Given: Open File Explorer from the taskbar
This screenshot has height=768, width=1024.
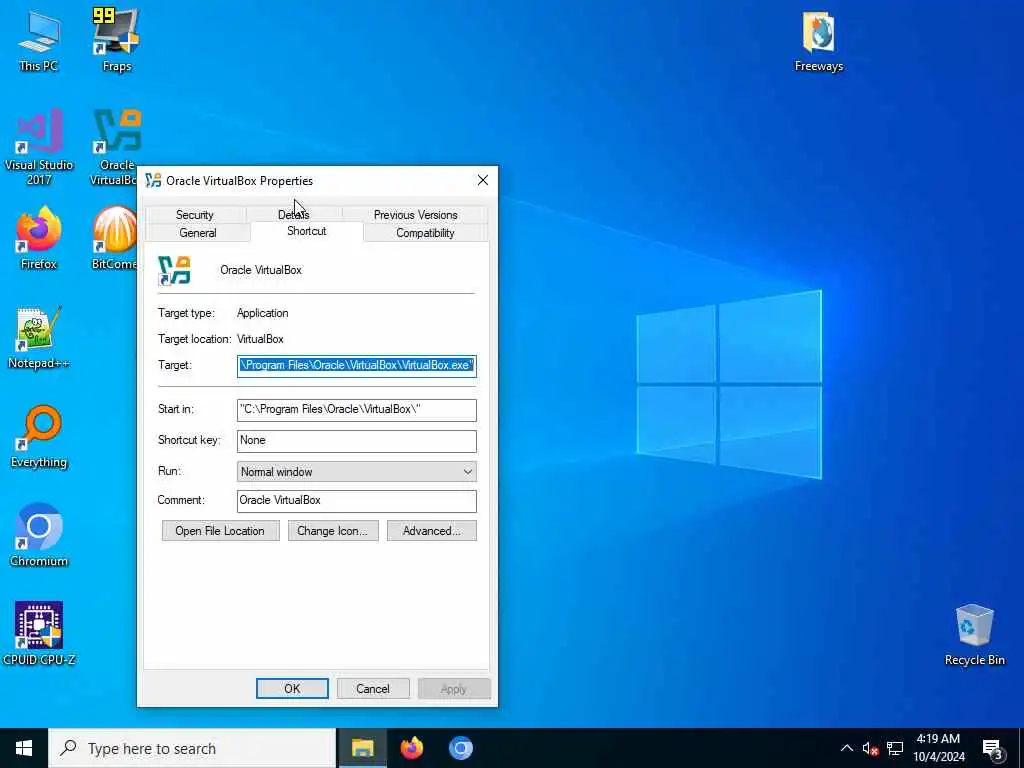Looking at the screenshot, I should [x=362, y=748].
